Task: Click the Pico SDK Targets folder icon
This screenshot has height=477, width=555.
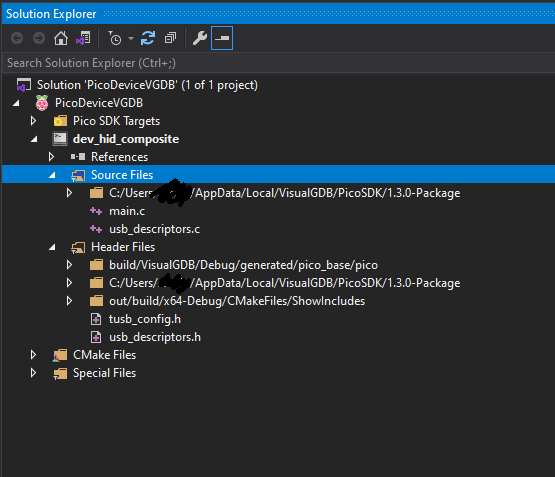Action: click(60, 121)
